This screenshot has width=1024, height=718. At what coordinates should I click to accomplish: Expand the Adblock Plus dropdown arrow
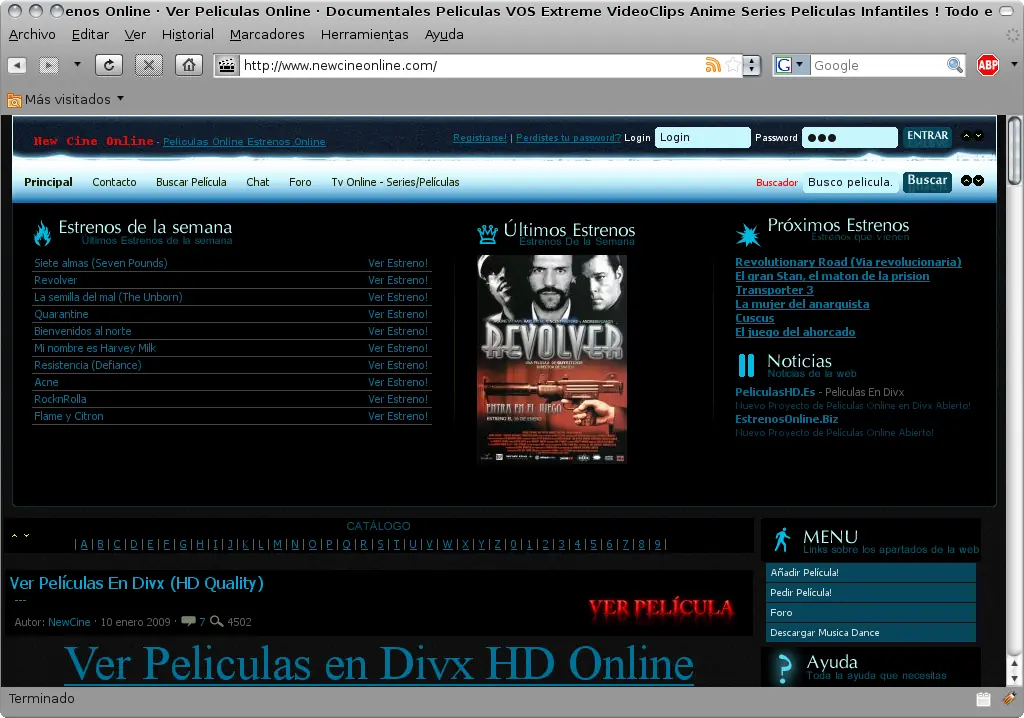[1014, 64]
